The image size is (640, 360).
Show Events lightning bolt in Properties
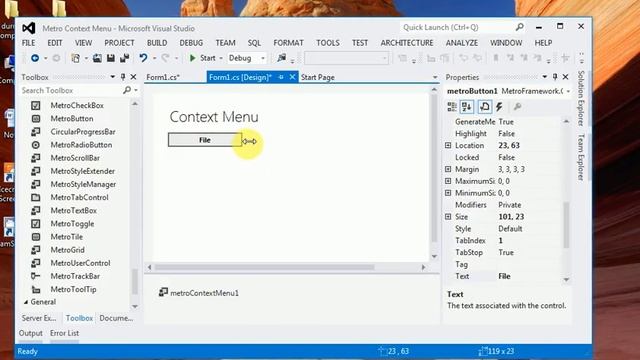[499, 107]
